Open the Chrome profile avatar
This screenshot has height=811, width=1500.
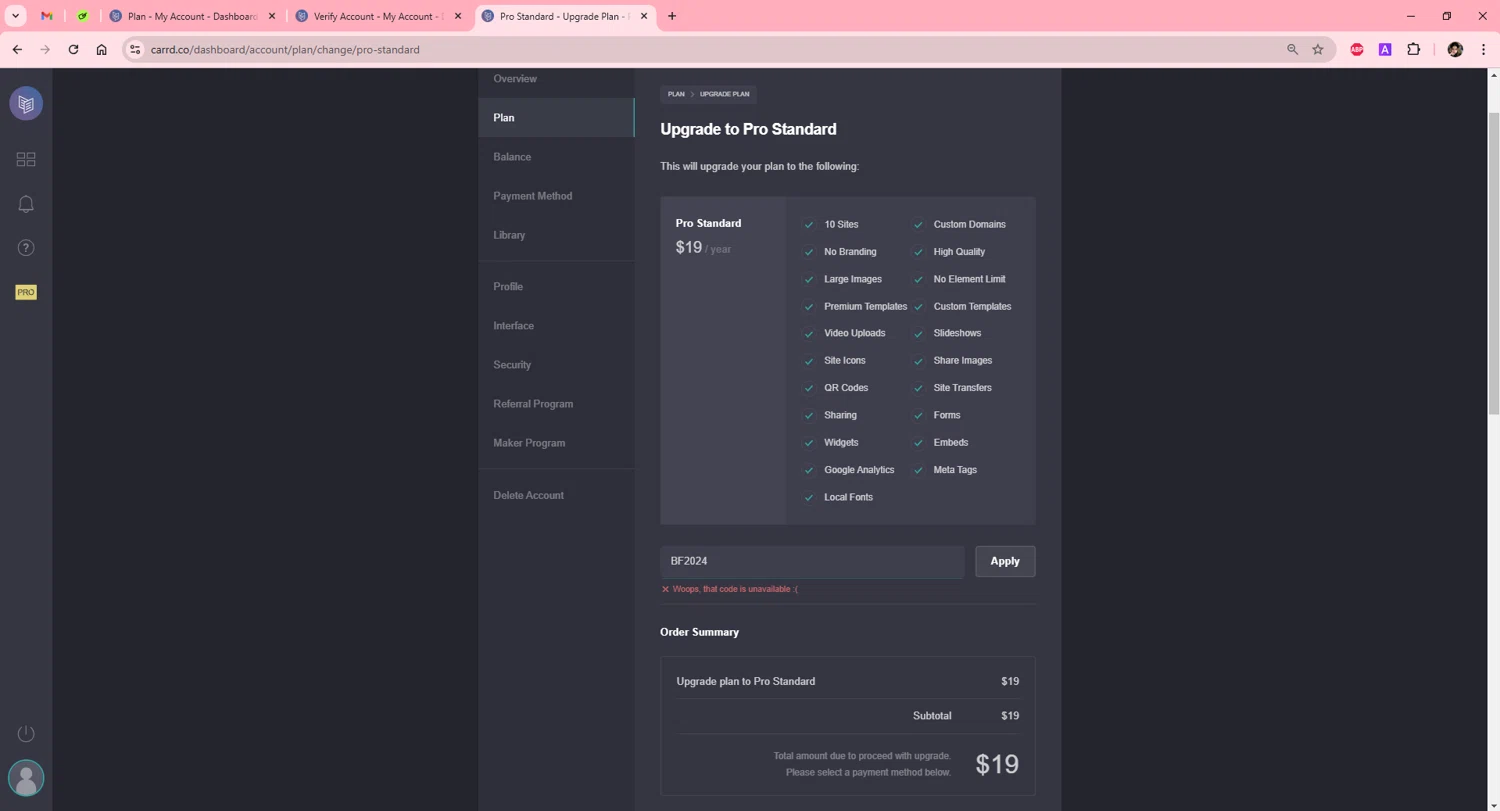(x=1455, y=49)
